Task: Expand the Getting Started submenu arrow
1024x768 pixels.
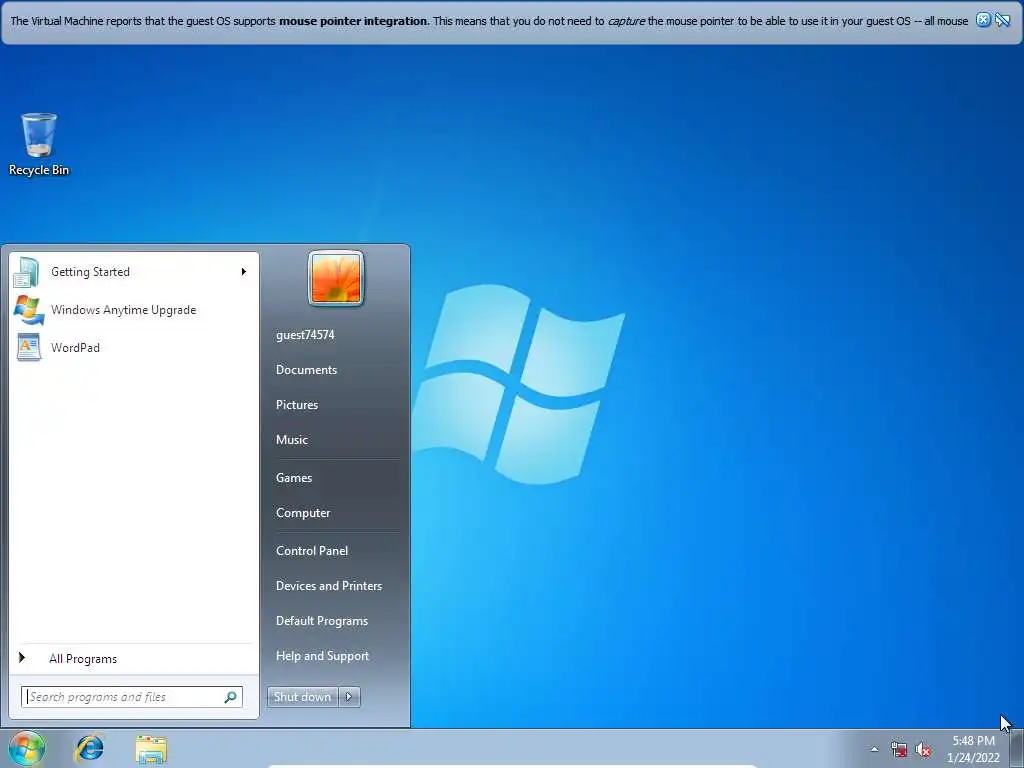Action: click(244, 272)
